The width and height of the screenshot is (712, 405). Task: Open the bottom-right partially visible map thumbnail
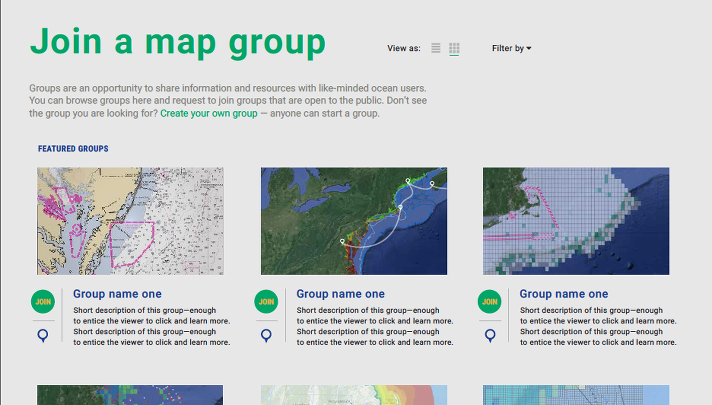576,395
